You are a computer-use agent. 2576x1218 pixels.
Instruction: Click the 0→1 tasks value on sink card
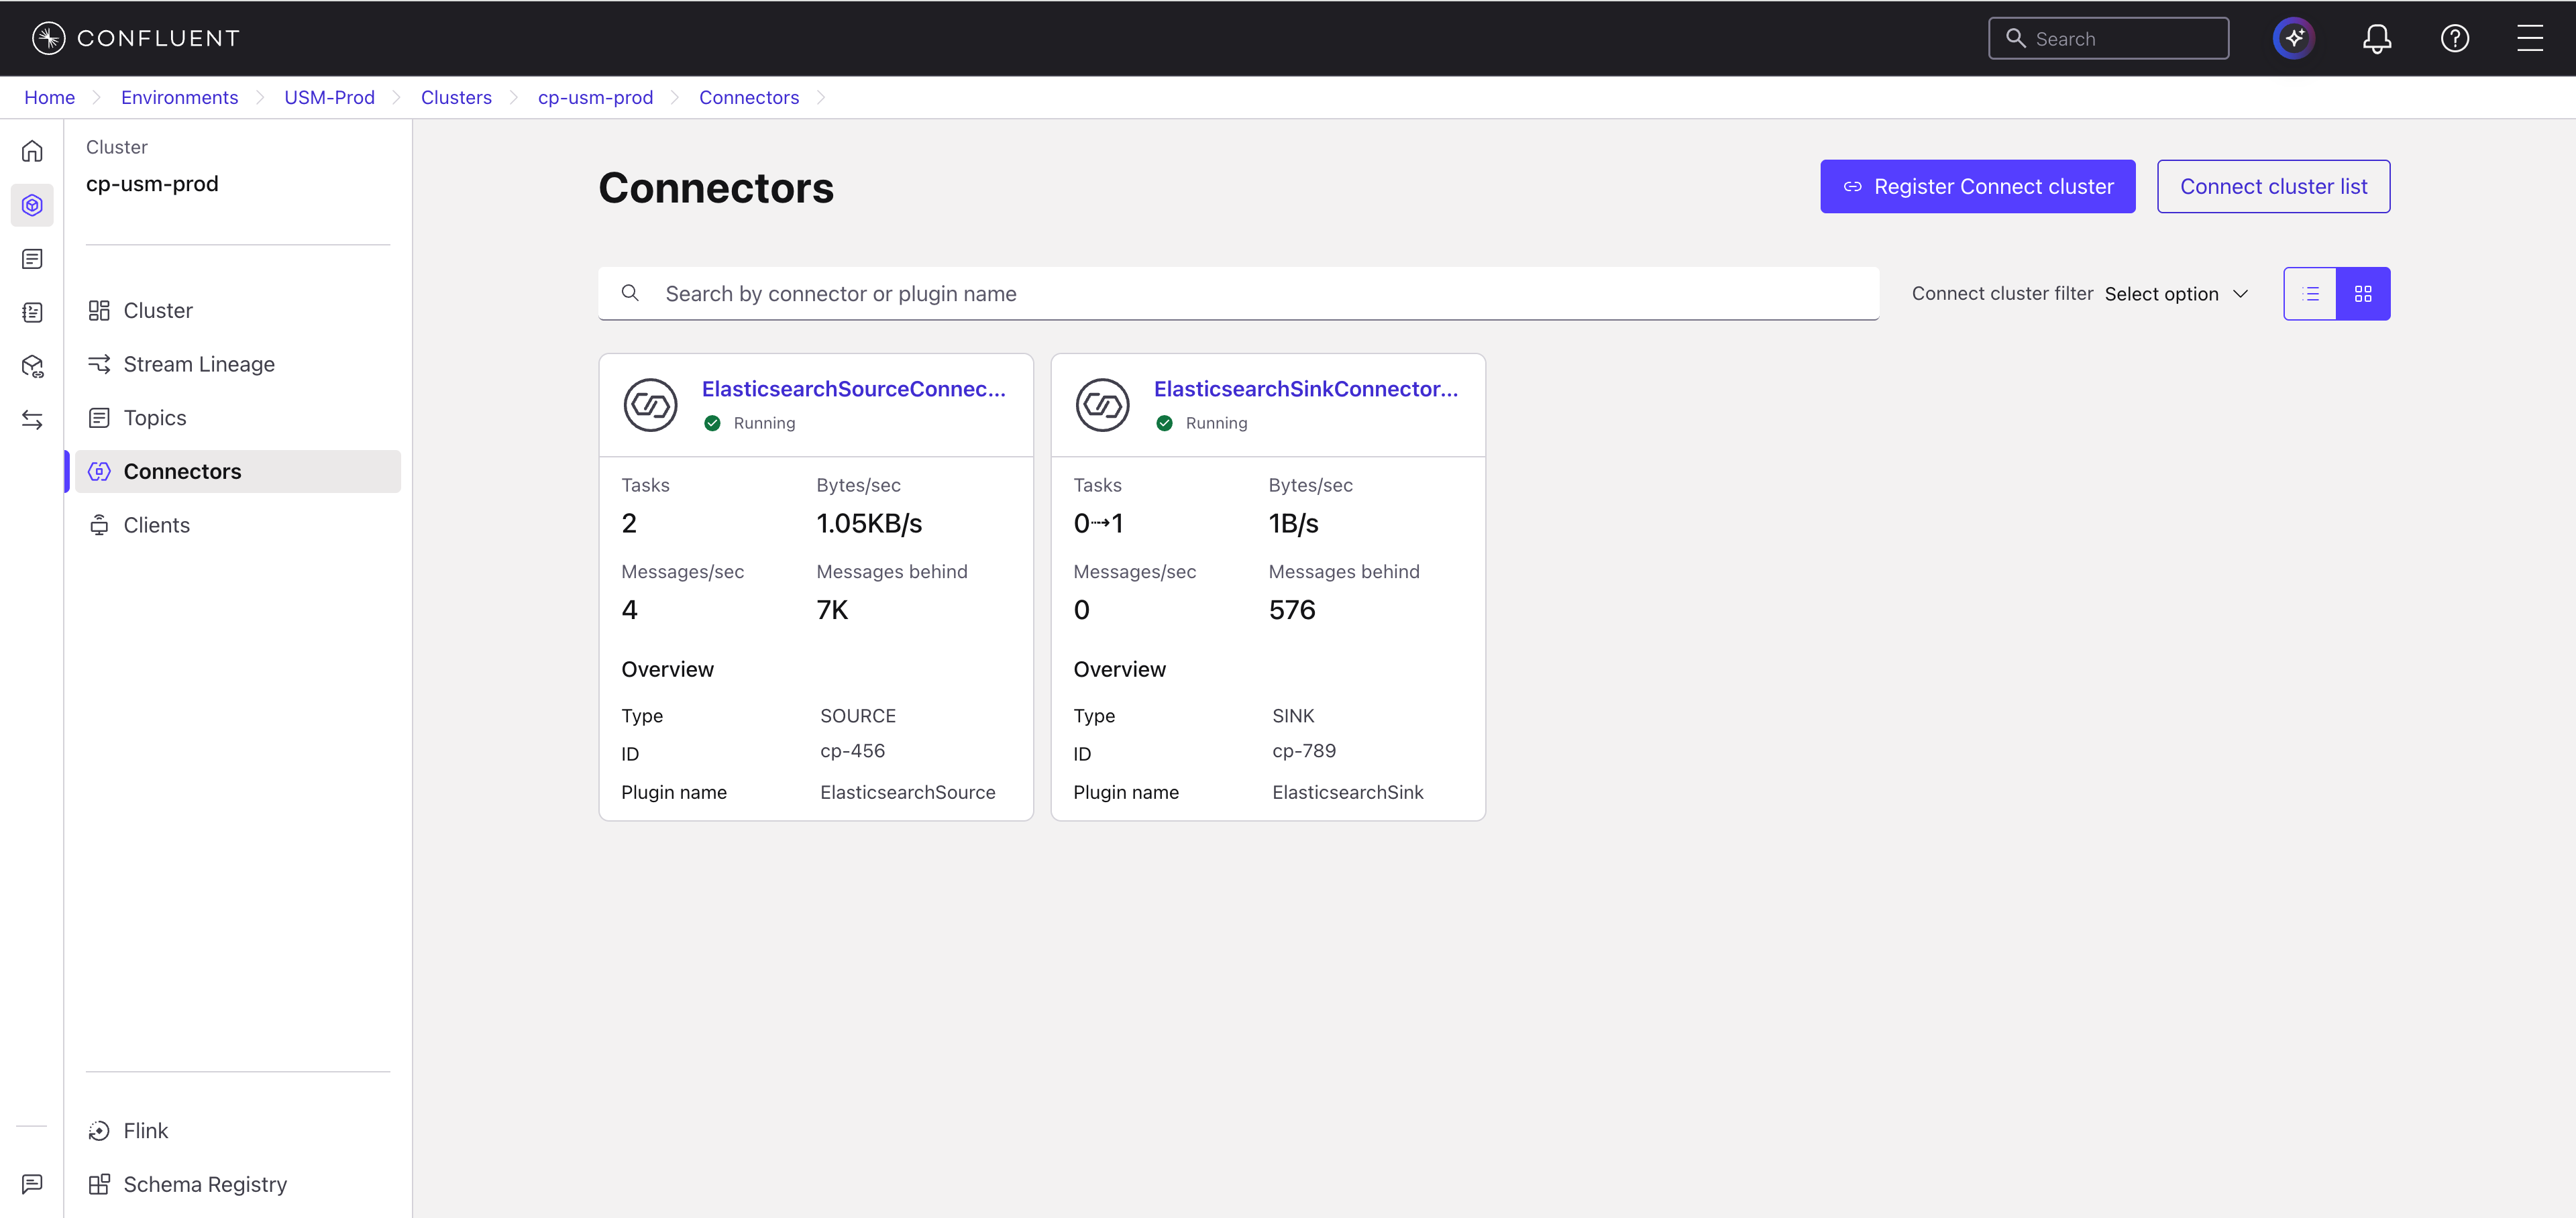pyautogui.click(x=1098, y=523)
